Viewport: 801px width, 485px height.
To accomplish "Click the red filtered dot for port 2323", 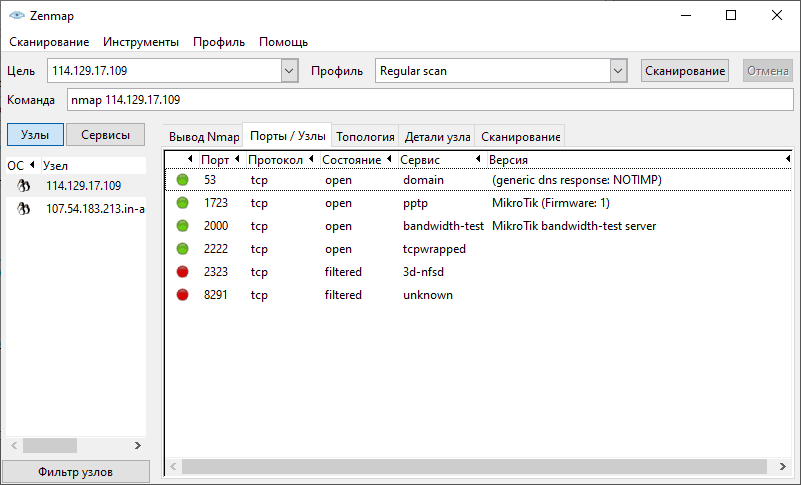I will coord(182,272).
